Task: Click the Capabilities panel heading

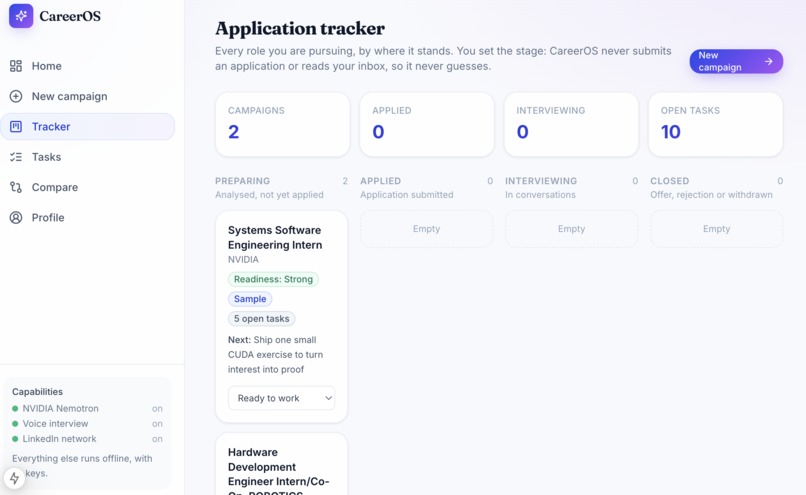Action: pyautogui.click(x=37, y=392)
